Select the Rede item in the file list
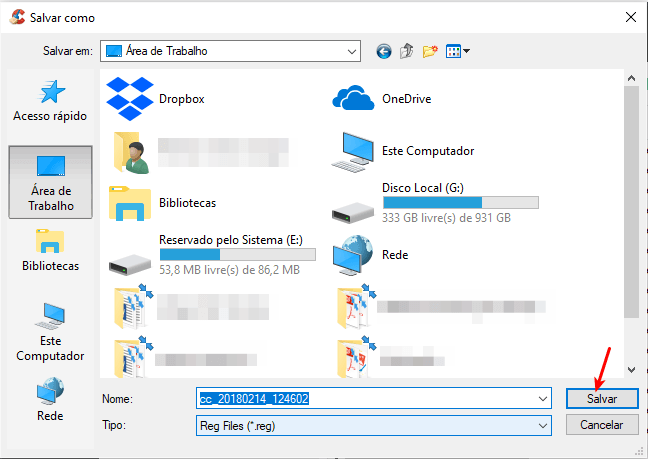Screen dimensions: 648x459 [x=371, y=255]
